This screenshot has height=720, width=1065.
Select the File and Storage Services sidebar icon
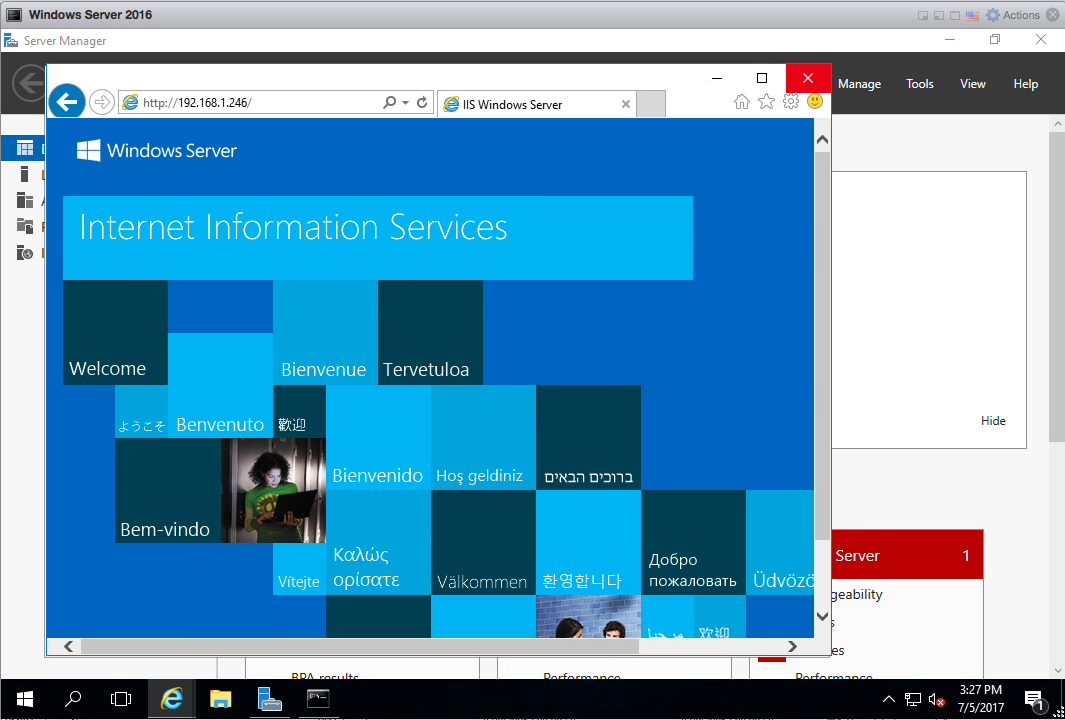pyautogui.click(x=25, y=226)
